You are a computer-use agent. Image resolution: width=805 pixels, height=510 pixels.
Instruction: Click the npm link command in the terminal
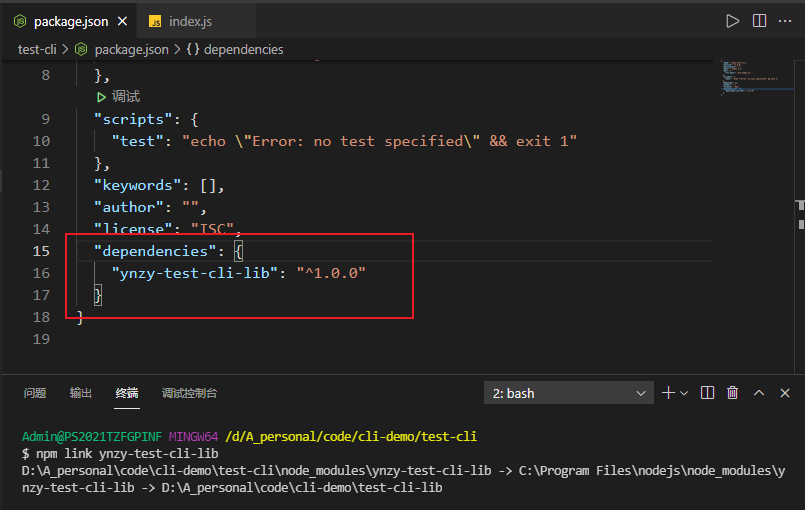(127, 454)
